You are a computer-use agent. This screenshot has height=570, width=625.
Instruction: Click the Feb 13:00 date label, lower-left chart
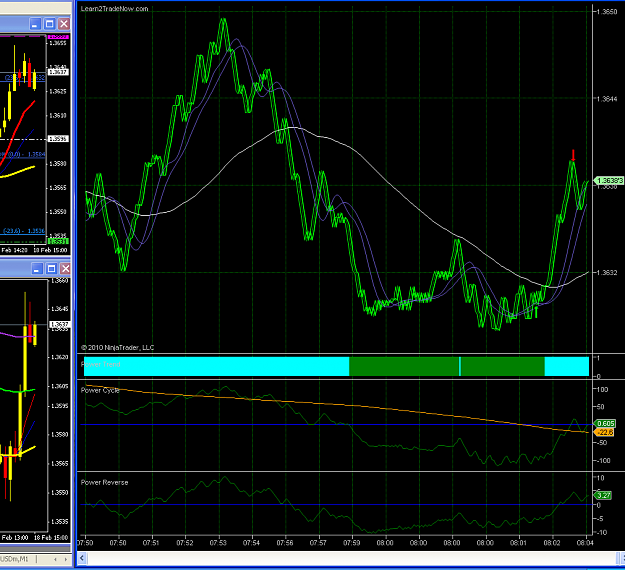point(15,537)
